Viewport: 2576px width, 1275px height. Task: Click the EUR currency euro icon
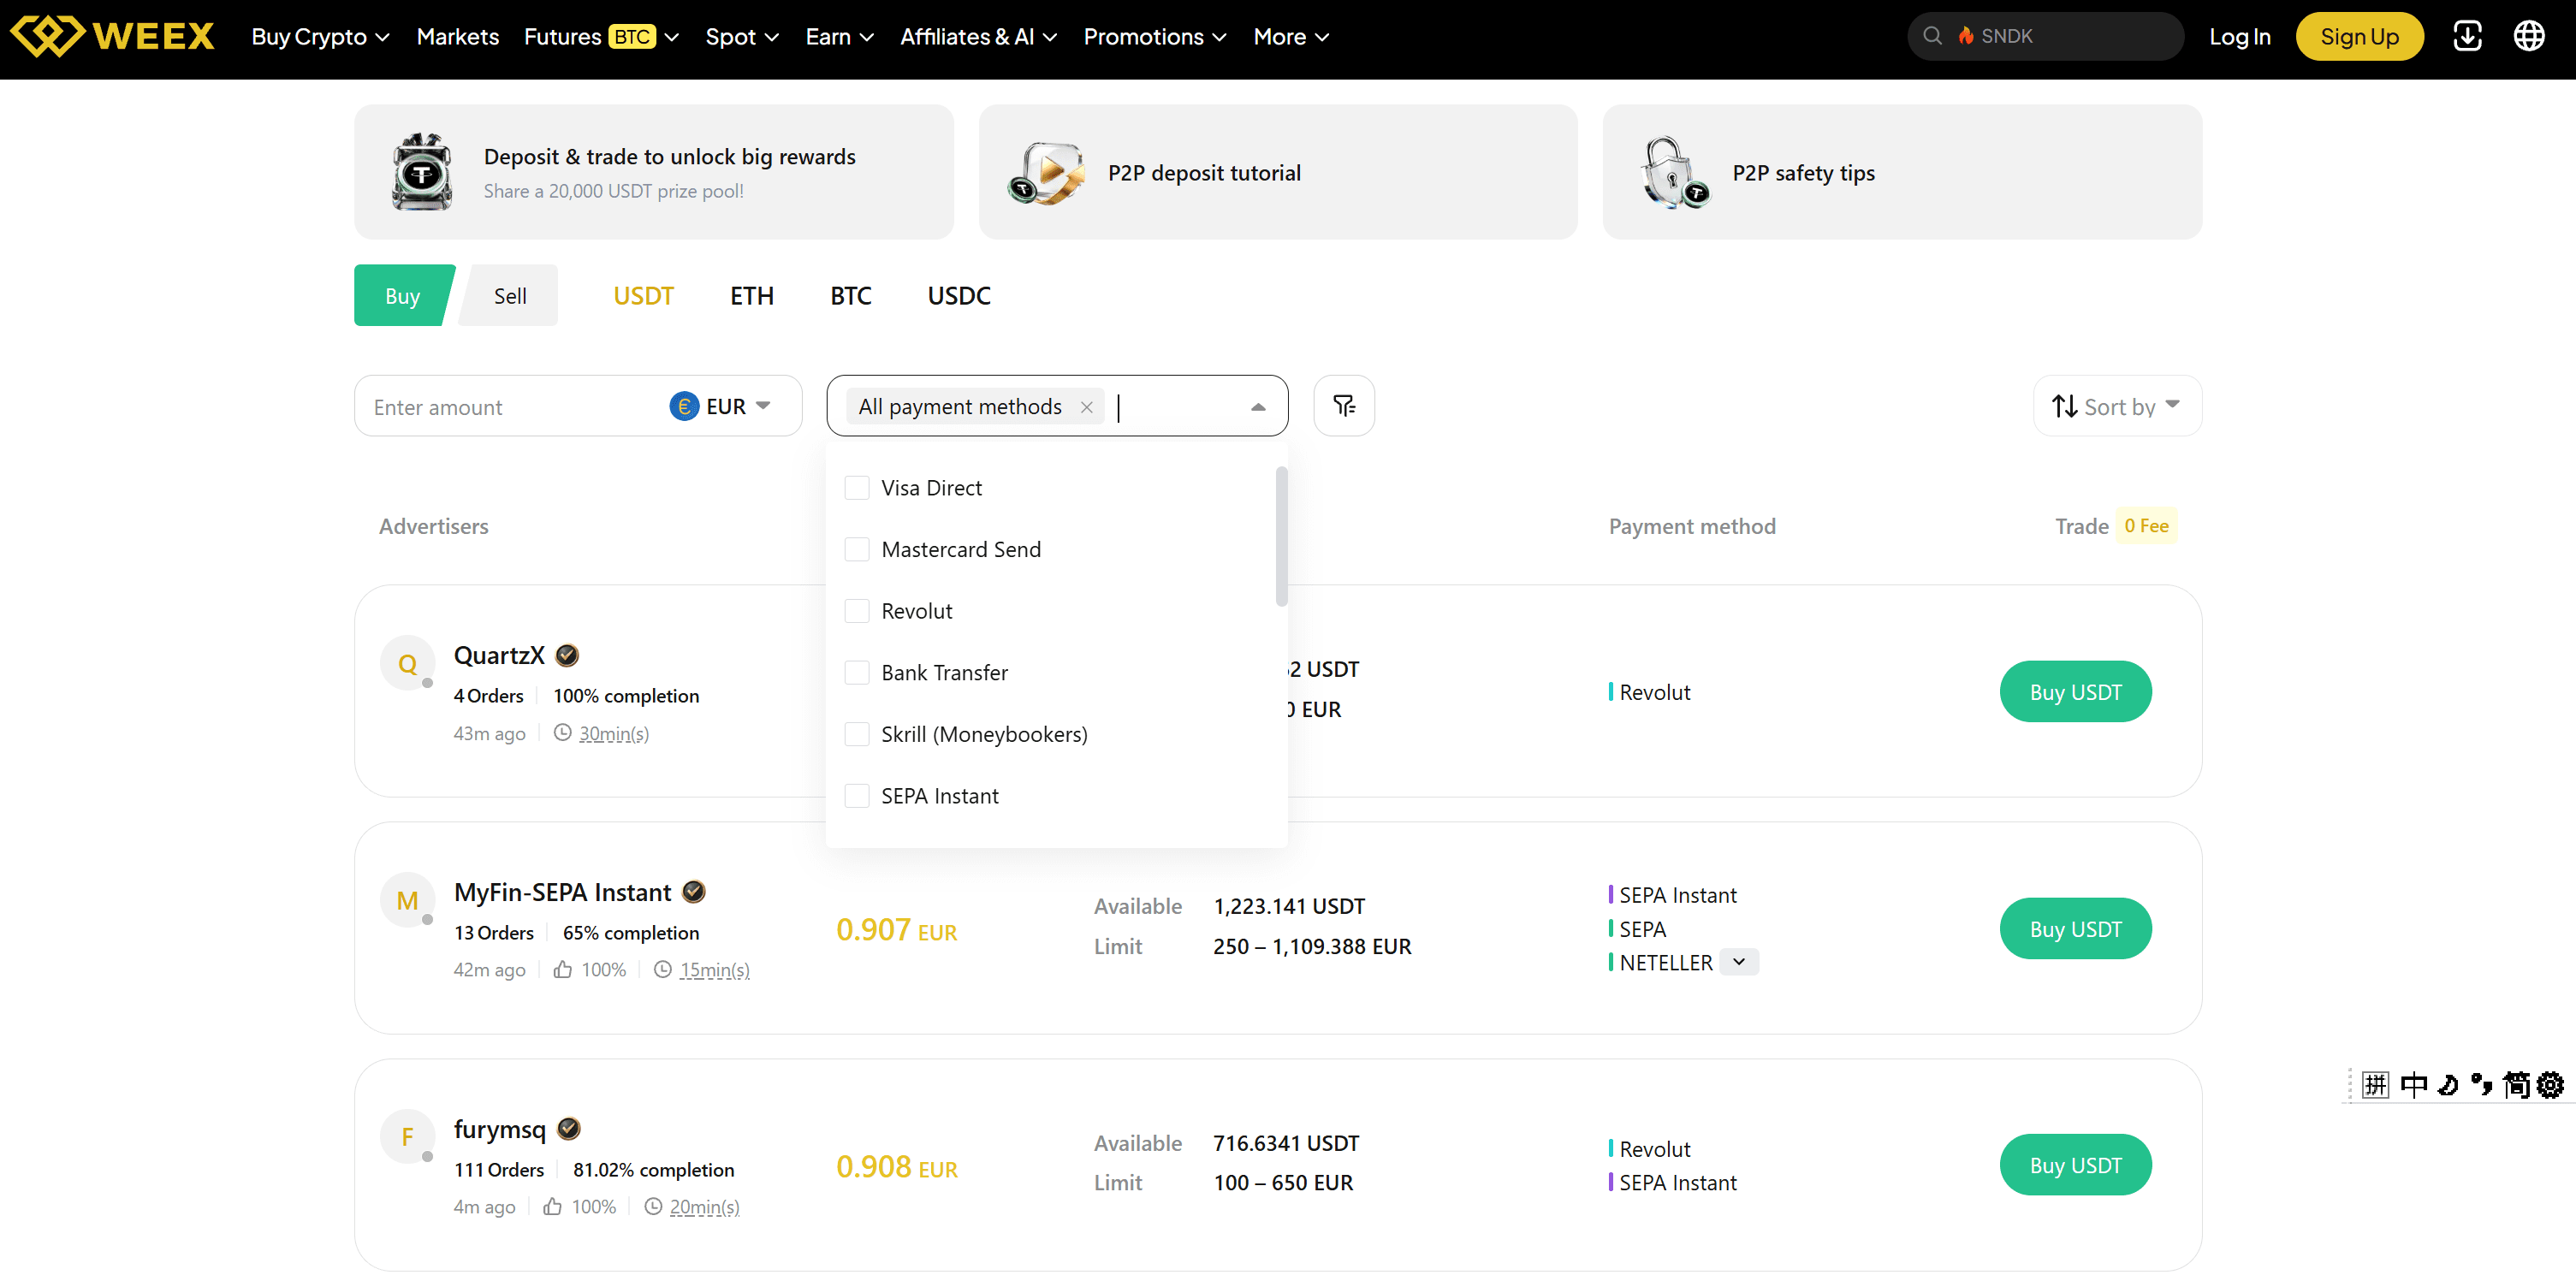(x=684, y=406)
